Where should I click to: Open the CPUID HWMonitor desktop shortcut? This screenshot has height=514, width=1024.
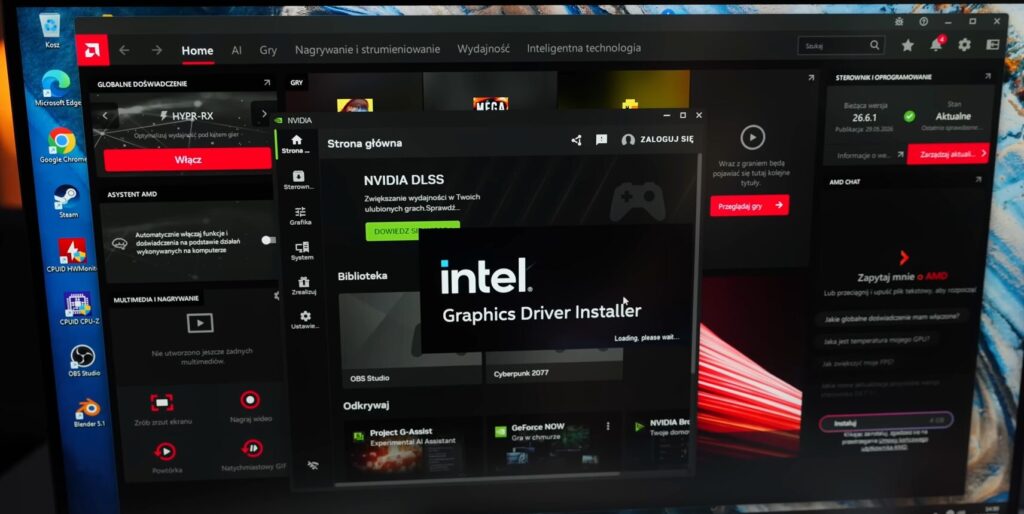click(x=72, y=255)
